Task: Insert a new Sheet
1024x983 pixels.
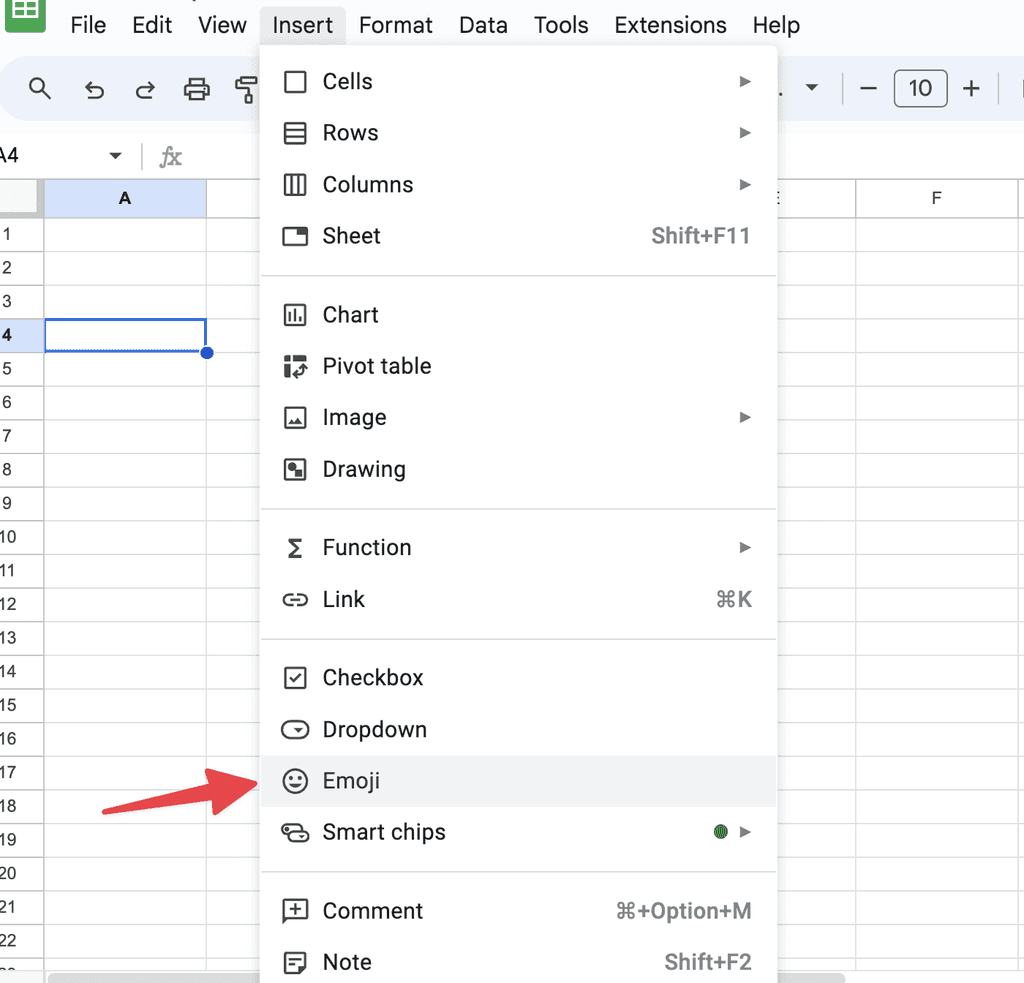Action: pos(518,236)
